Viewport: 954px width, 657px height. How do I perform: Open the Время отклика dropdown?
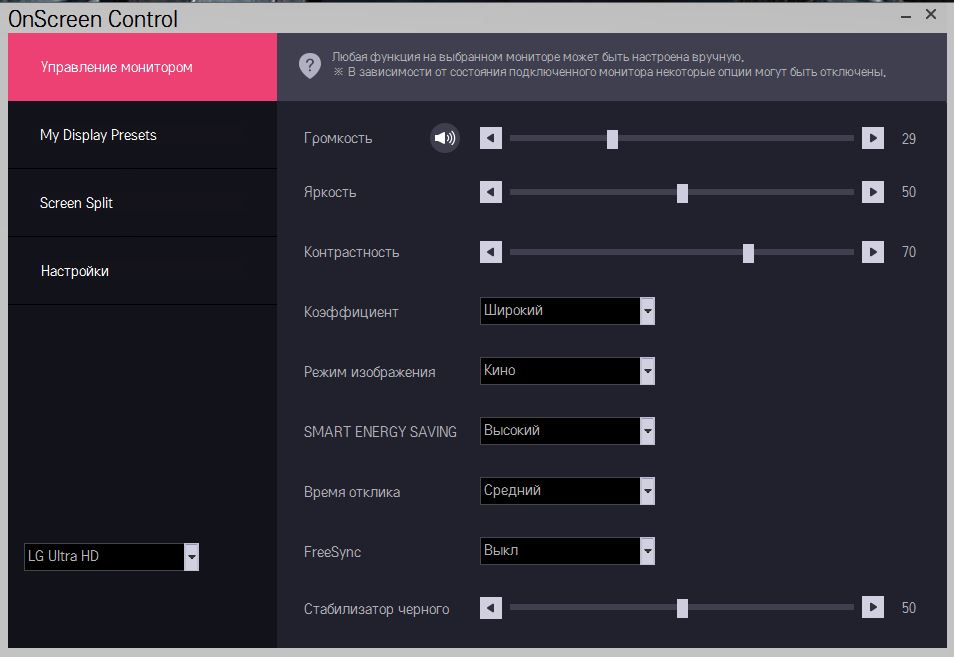click(647, 491)
